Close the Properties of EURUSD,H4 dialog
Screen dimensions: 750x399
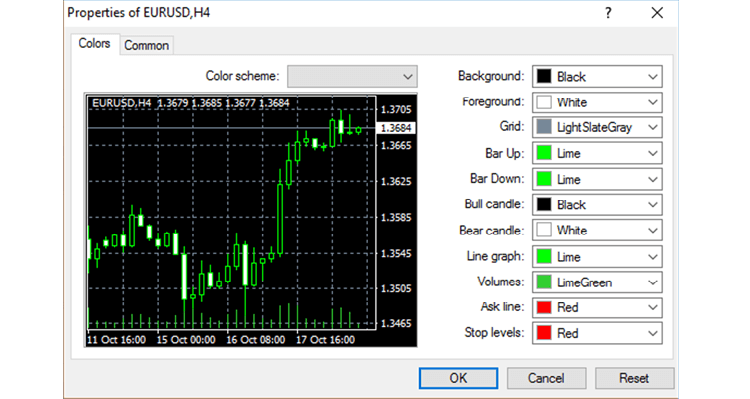657,13
